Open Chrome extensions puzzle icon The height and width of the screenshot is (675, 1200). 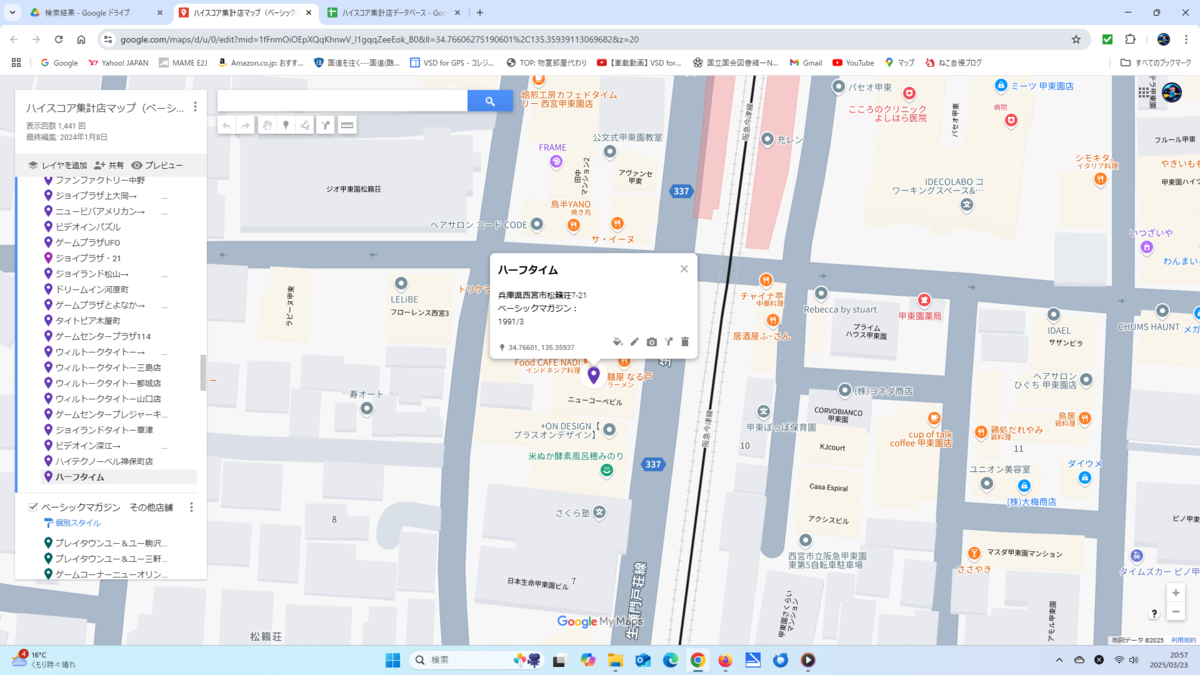point(1130,40)
